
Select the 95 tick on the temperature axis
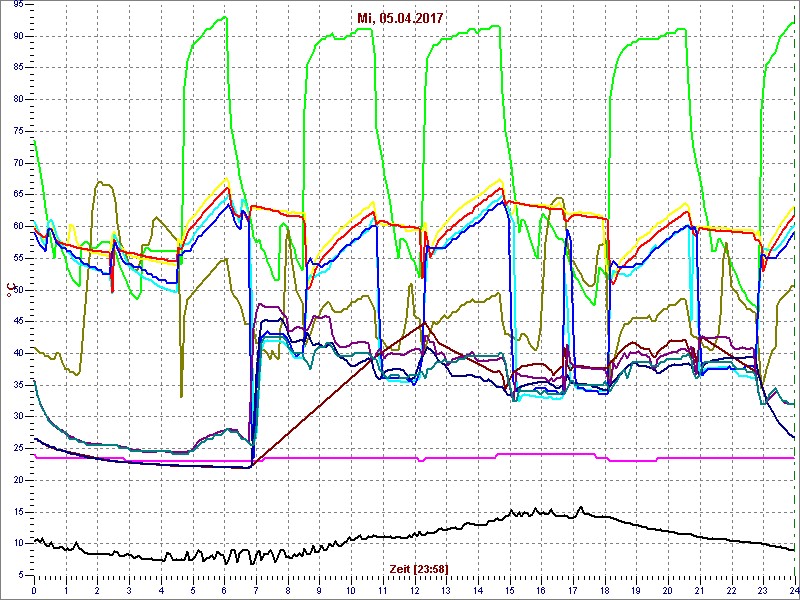pos(19,4)
